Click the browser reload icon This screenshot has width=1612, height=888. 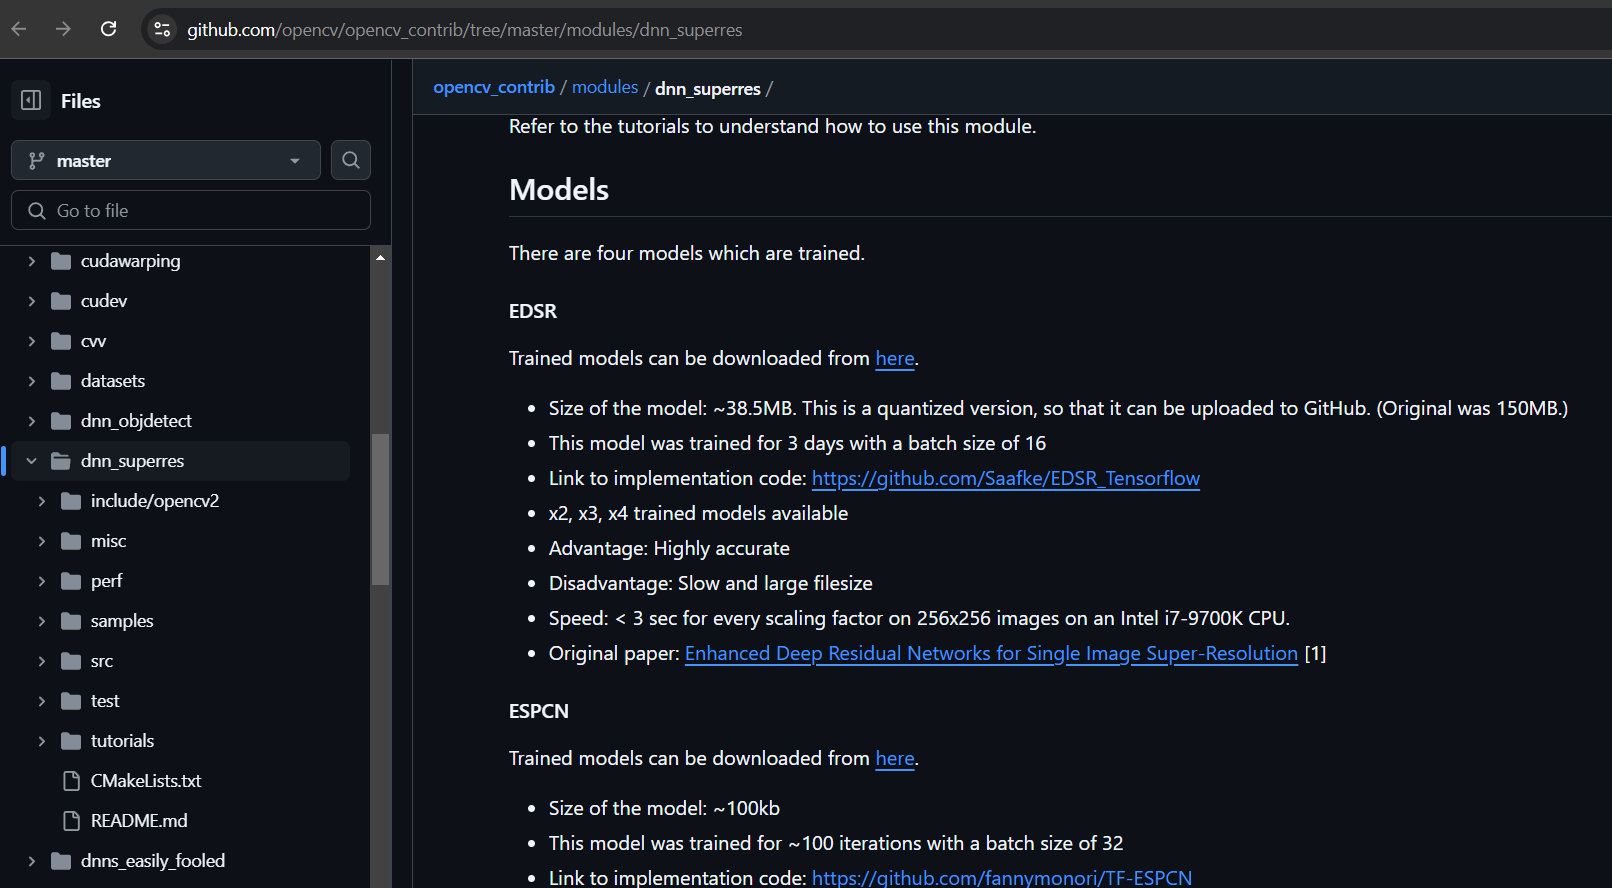coord(109,29)
